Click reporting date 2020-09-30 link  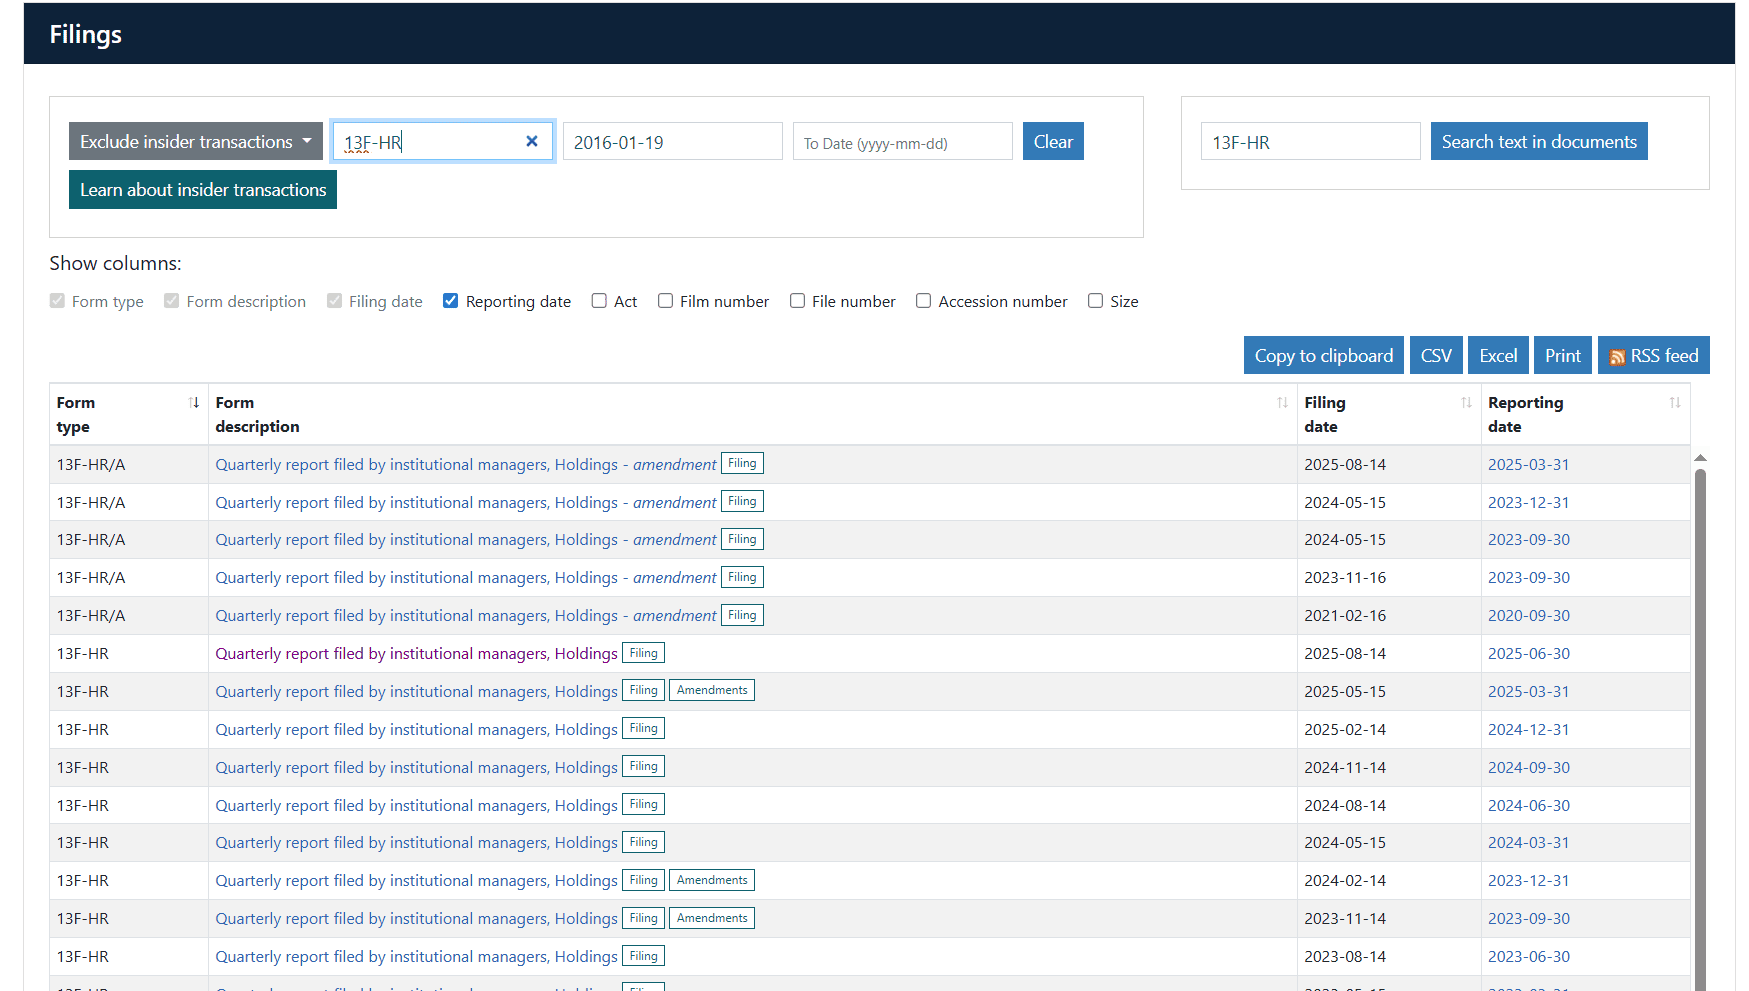click(x=1529, y=615)
